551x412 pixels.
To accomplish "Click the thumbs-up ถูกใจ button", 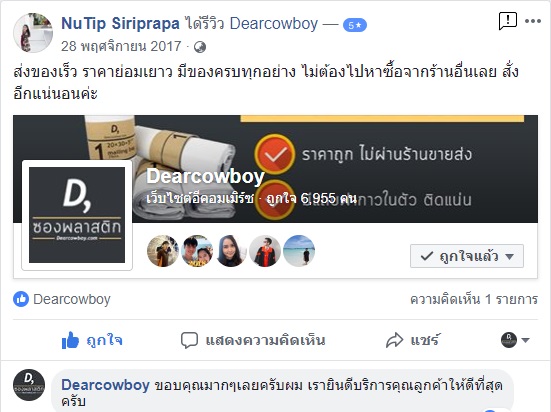I will pos(92,340).
